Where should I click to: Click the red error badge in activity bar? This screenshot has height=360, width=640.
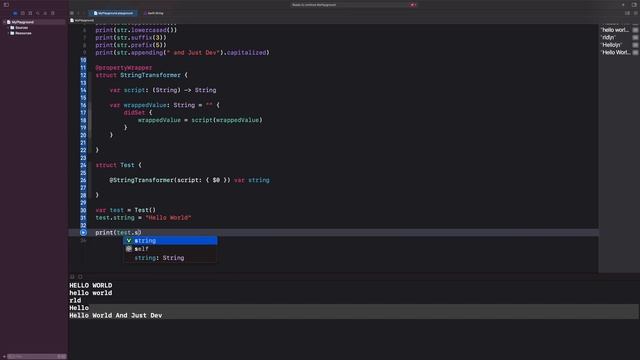(413, 5)
